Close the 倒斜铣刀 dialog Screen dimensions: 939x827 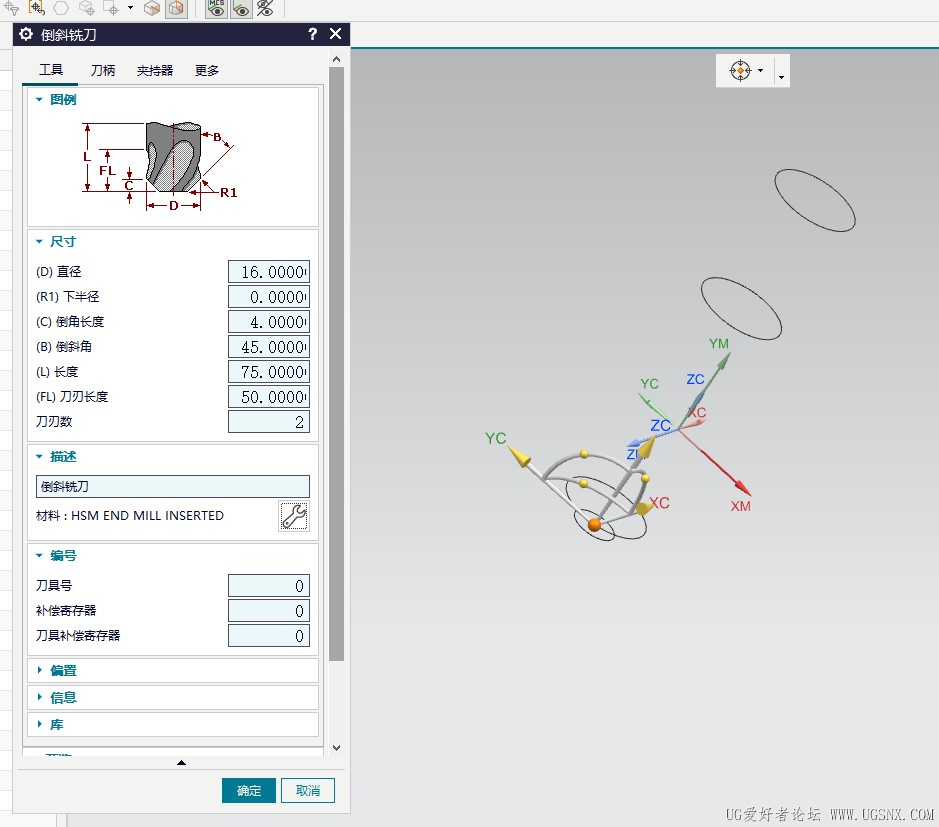point(335,34)
